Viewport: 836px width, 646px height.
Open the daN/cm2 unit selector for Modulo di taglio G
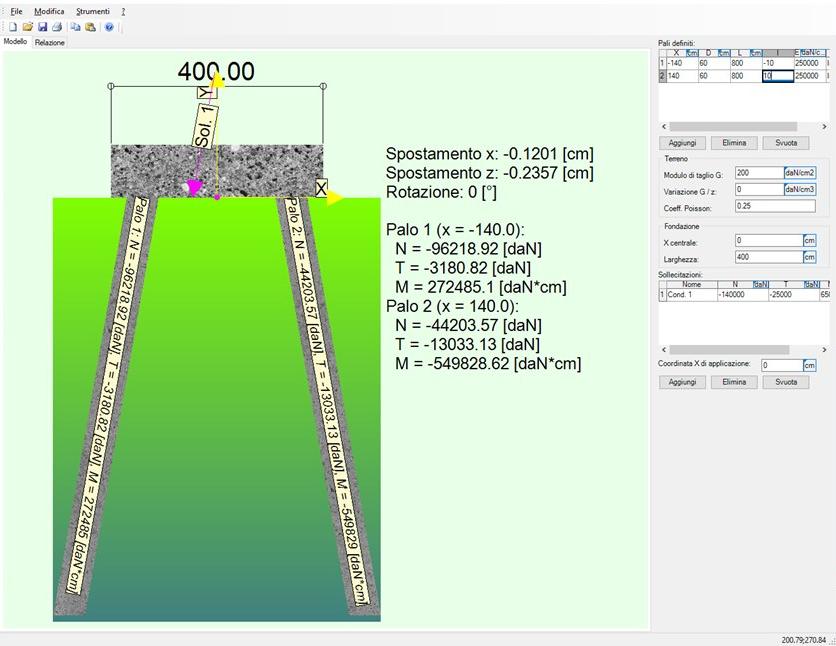(800, 173)
